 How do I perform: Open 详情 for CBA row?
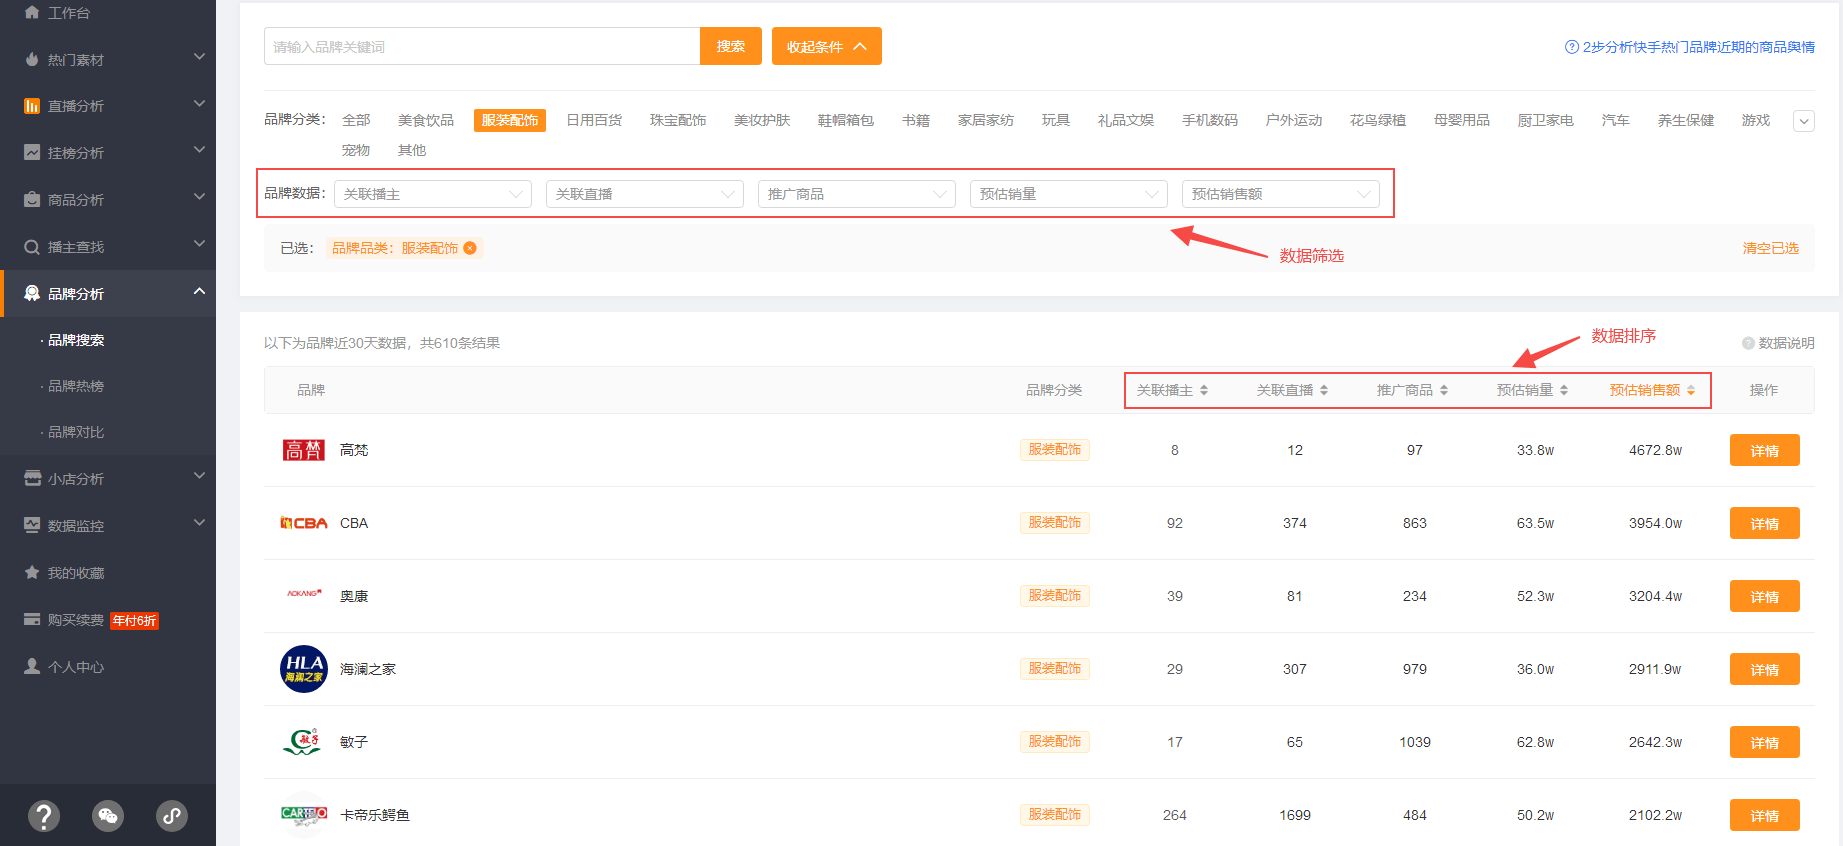1765,523
